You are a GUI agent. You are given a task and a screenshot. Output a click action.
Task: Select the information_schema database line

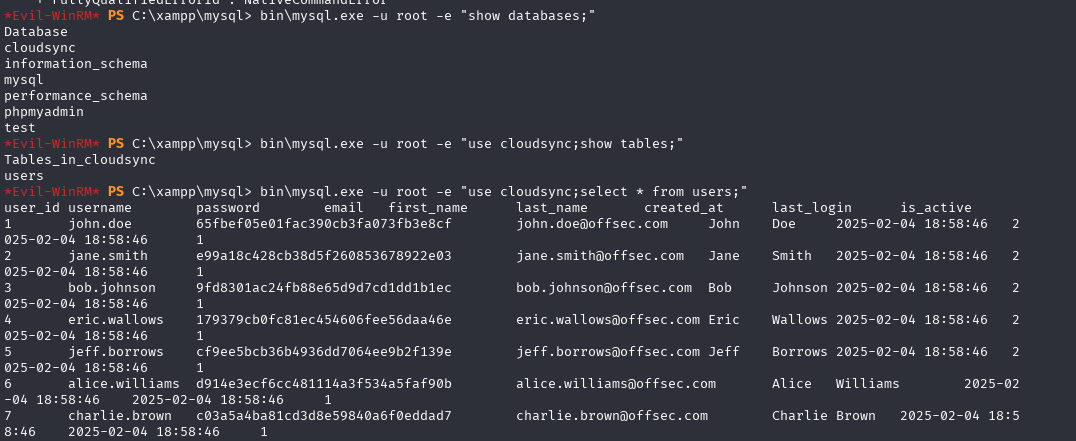(x=75, y=64)
